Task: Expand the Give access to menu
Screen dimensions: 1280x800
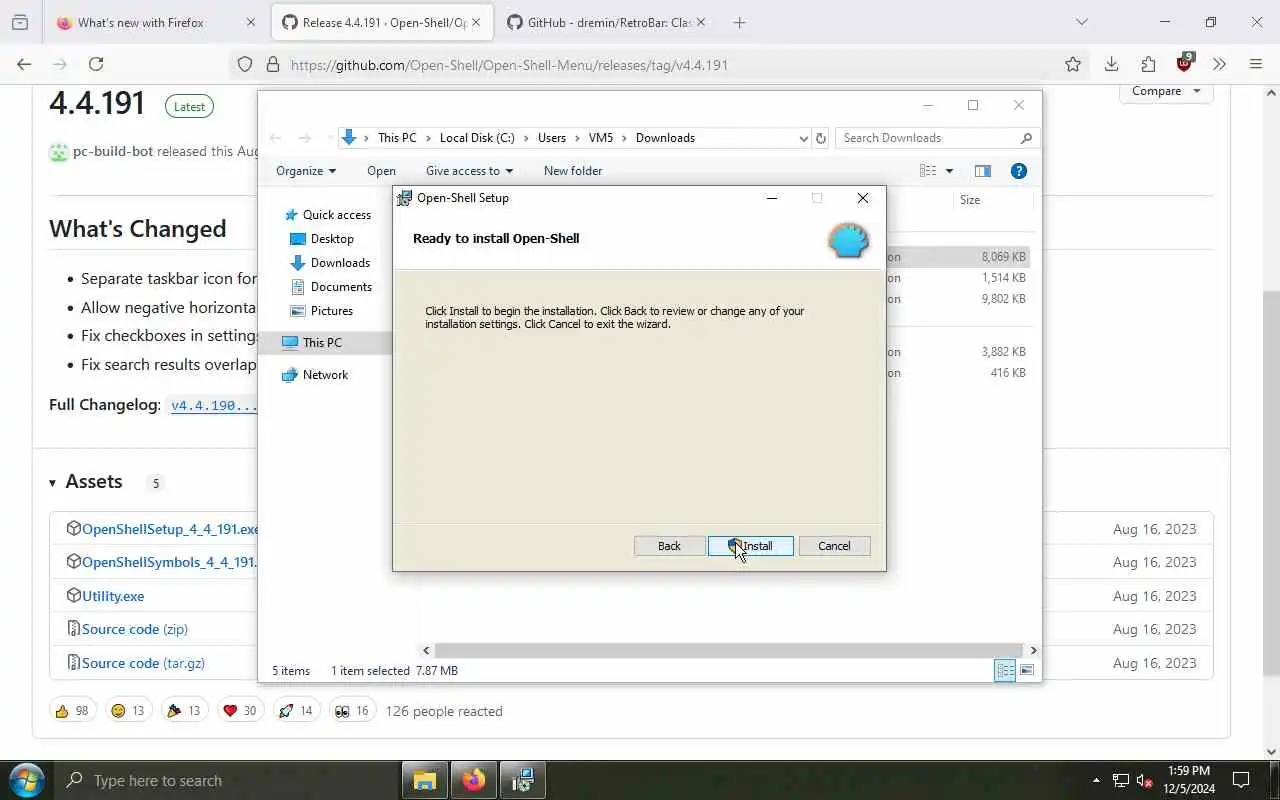Action: pyautogui.click(x=469, y=171)
